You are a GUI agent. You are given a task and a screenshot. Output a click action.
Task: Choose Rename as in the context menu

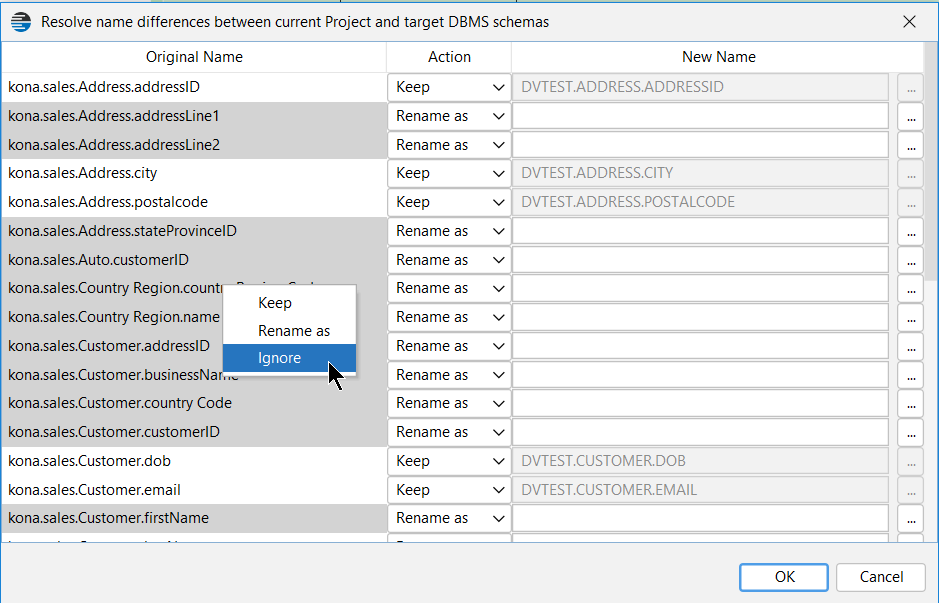pyautogui.click(x=289, y=331)
